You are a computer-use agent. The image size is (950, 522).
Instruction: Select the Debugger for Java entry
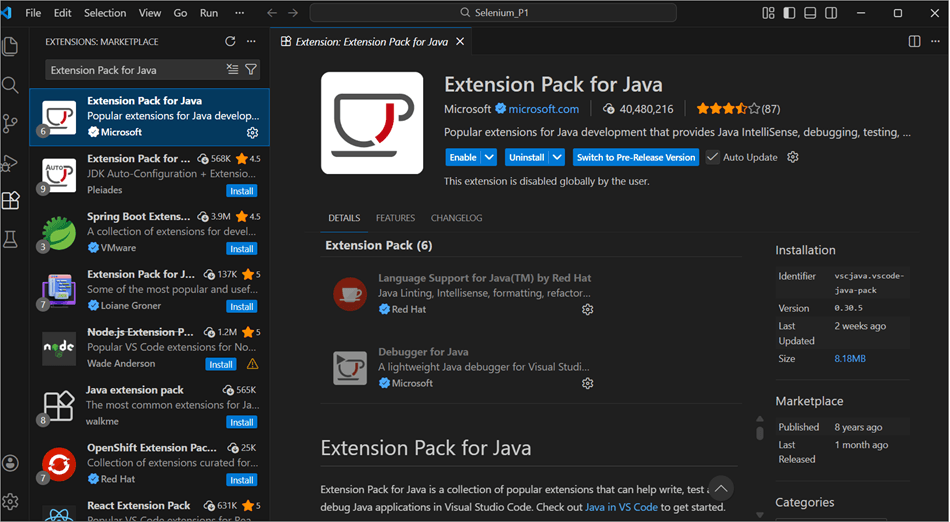coord(463,368)
